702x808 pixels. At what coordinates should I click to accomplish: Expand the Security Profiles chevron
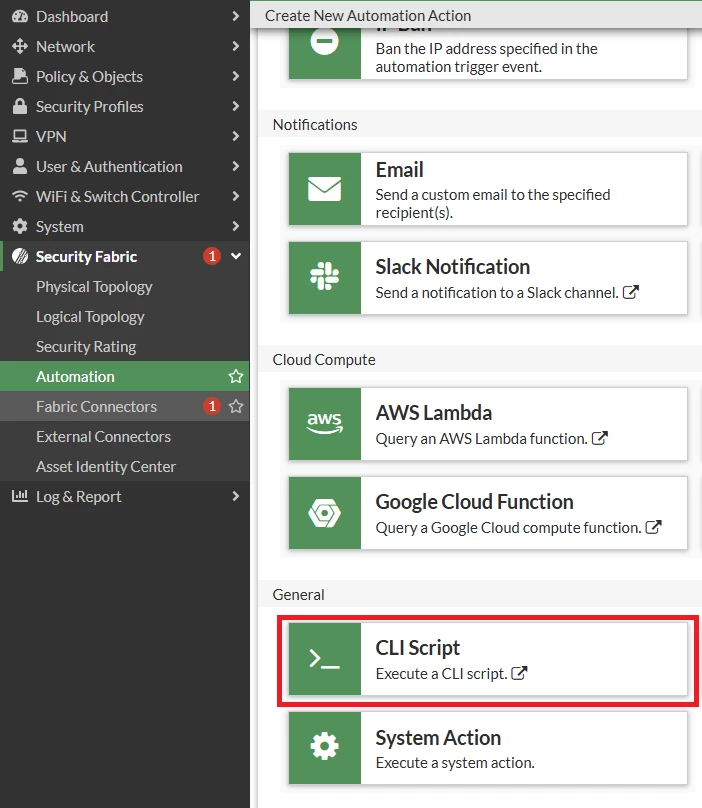pyautogui.click(x=236, y=106)
